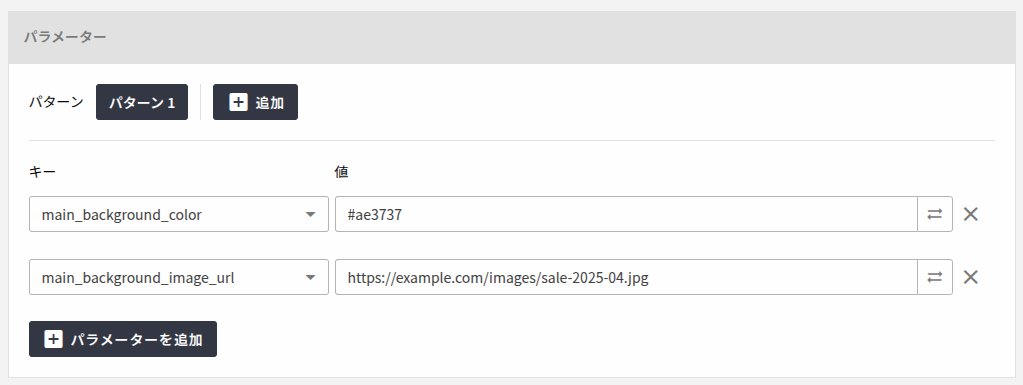Image resolution: width=1023 pixels, height=385 pixels.
Task: Click the vertical separator between パターン 1 and 追加
Action: [x=200, y=102]
